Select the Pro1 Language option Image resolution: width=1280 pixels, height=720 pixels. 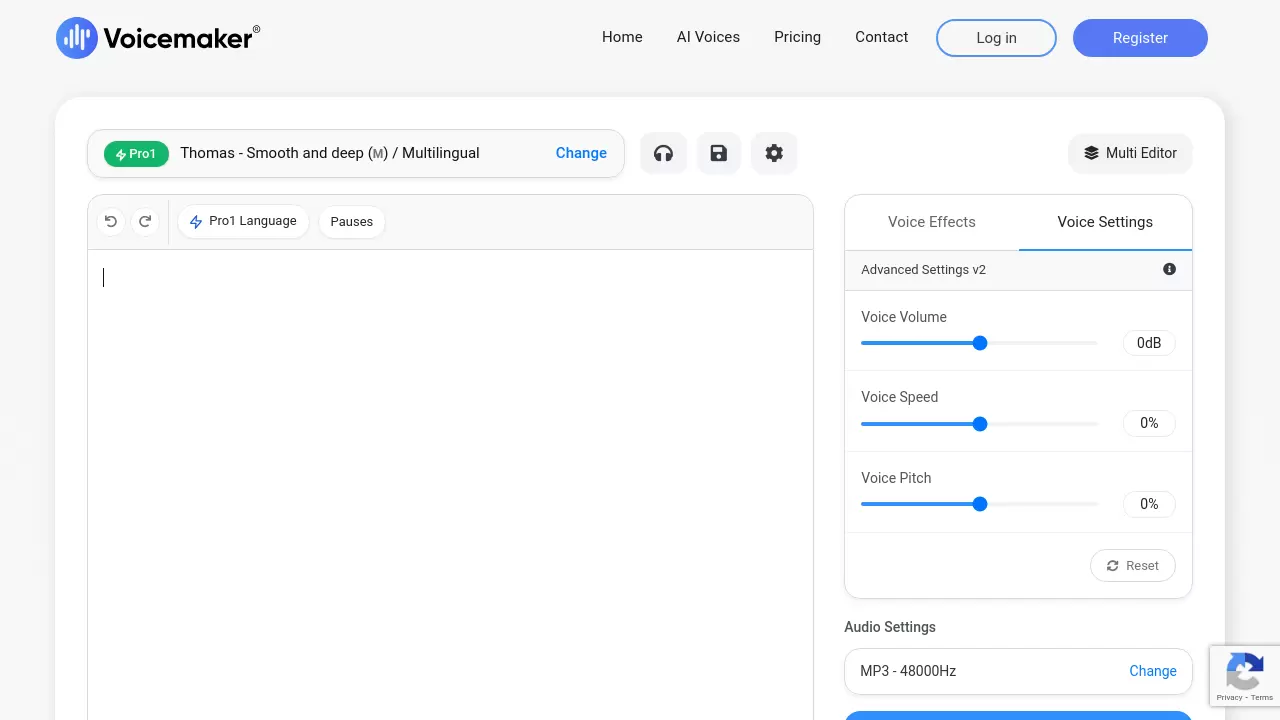(243, 221)
